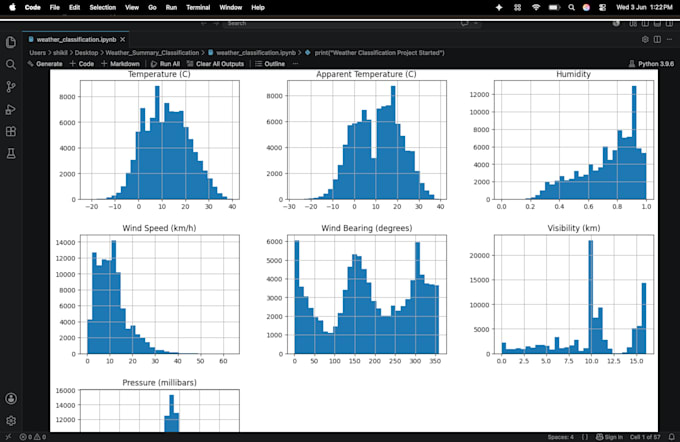
Task: Open the notifications bell in status bar
Action: [671, 437]
